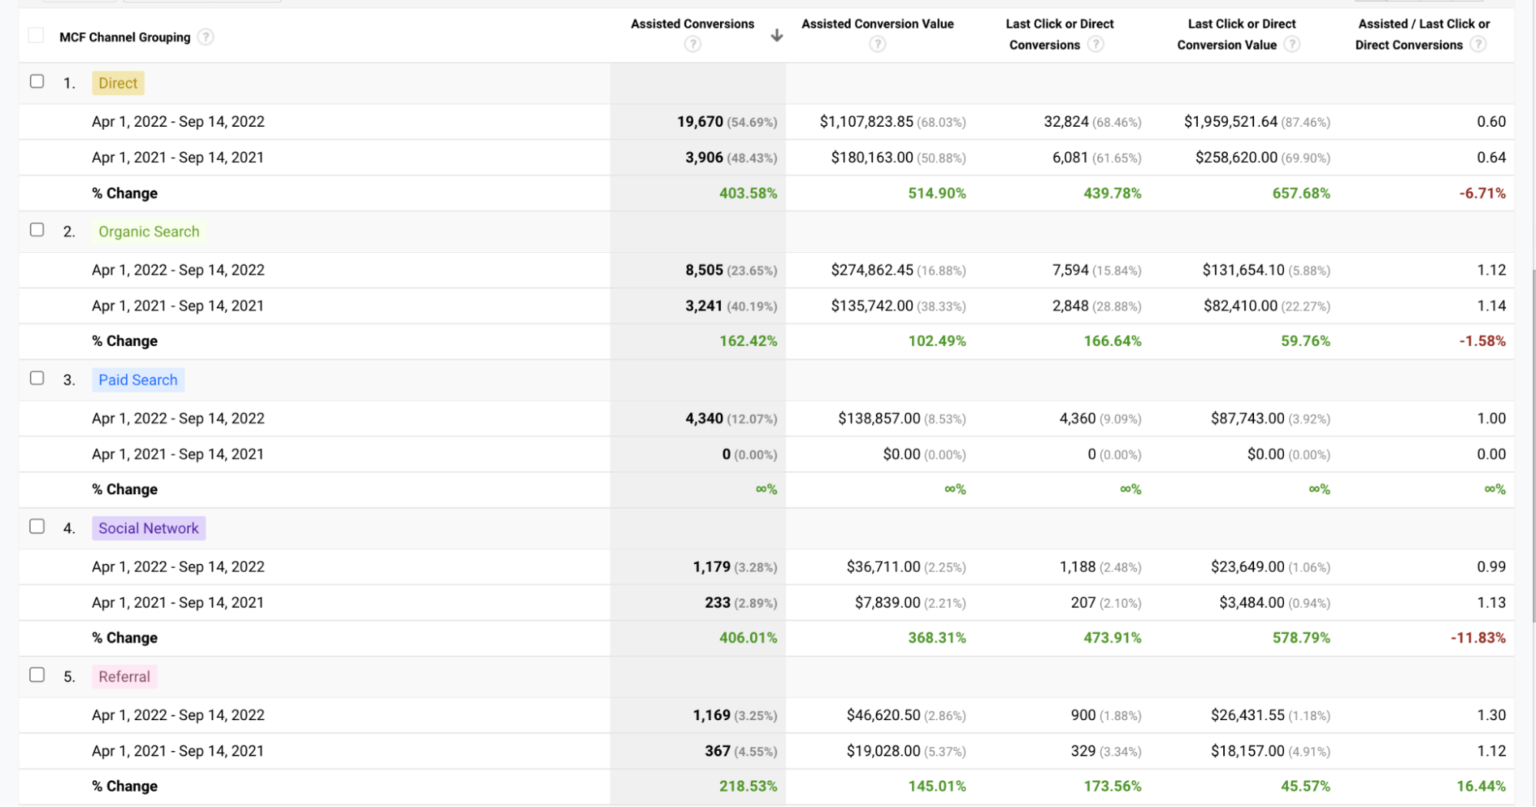1536x807 pixels.
Task: Sort by Assisted Conversion Value column header
Action: point(877,24)
